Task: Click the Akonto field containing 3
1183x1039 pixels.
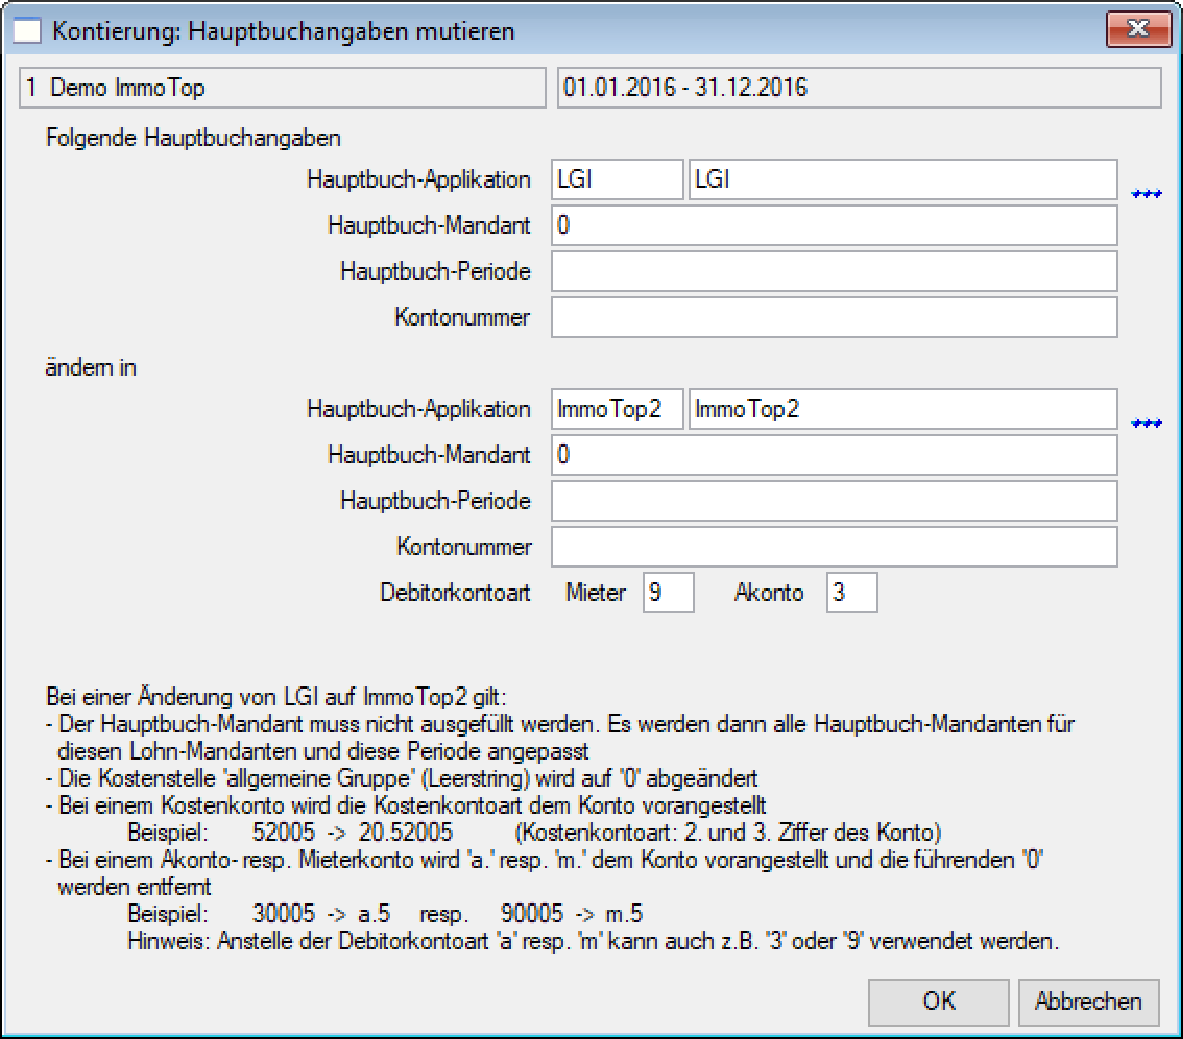Action: [x=851, y=592]
